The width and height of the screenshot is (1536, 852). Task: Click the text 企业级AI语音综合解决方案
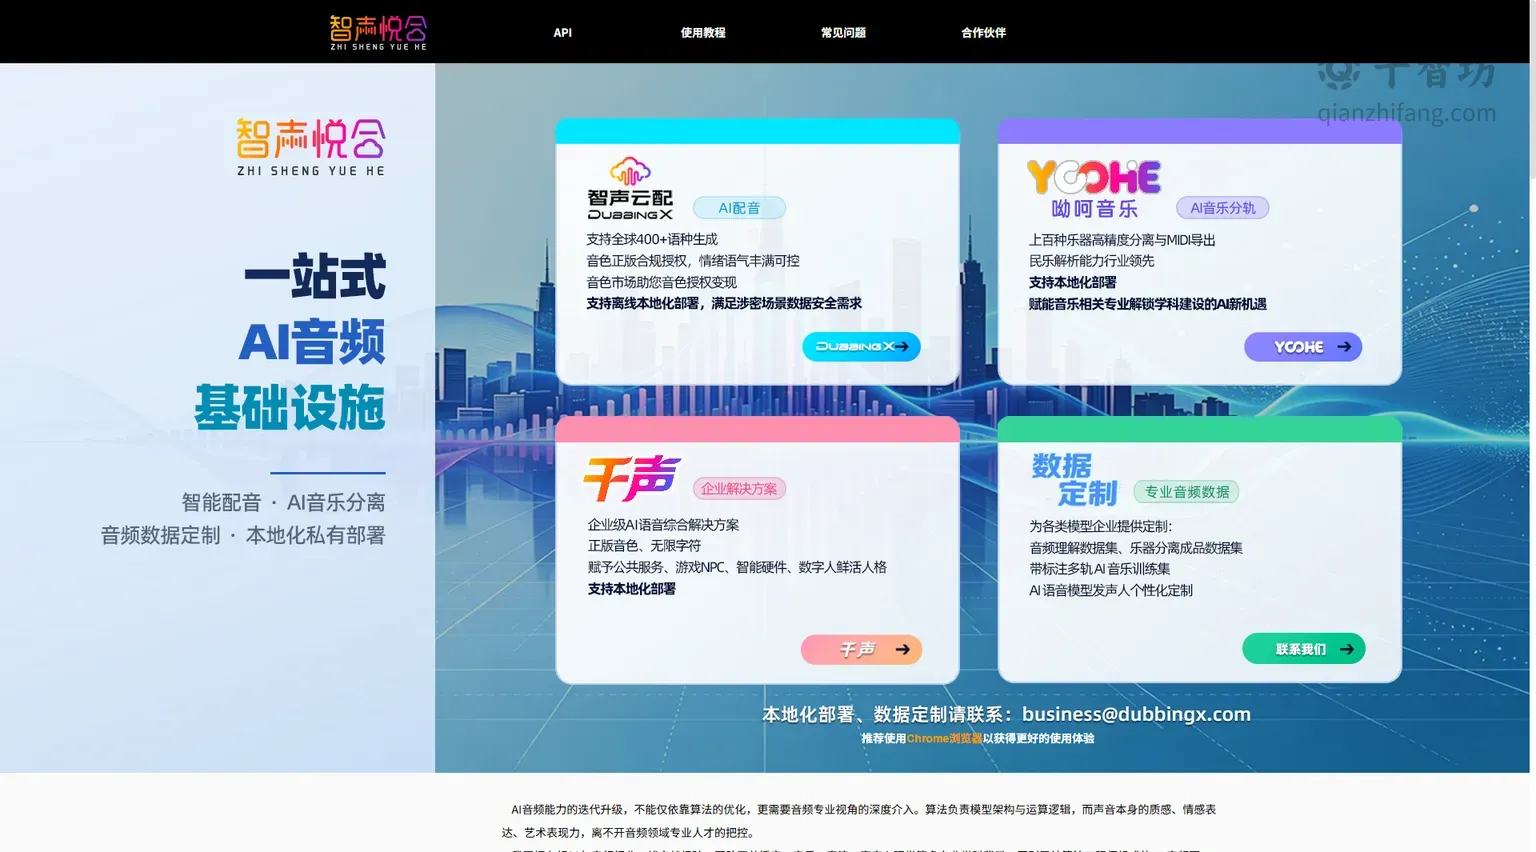tap(664, 525)
